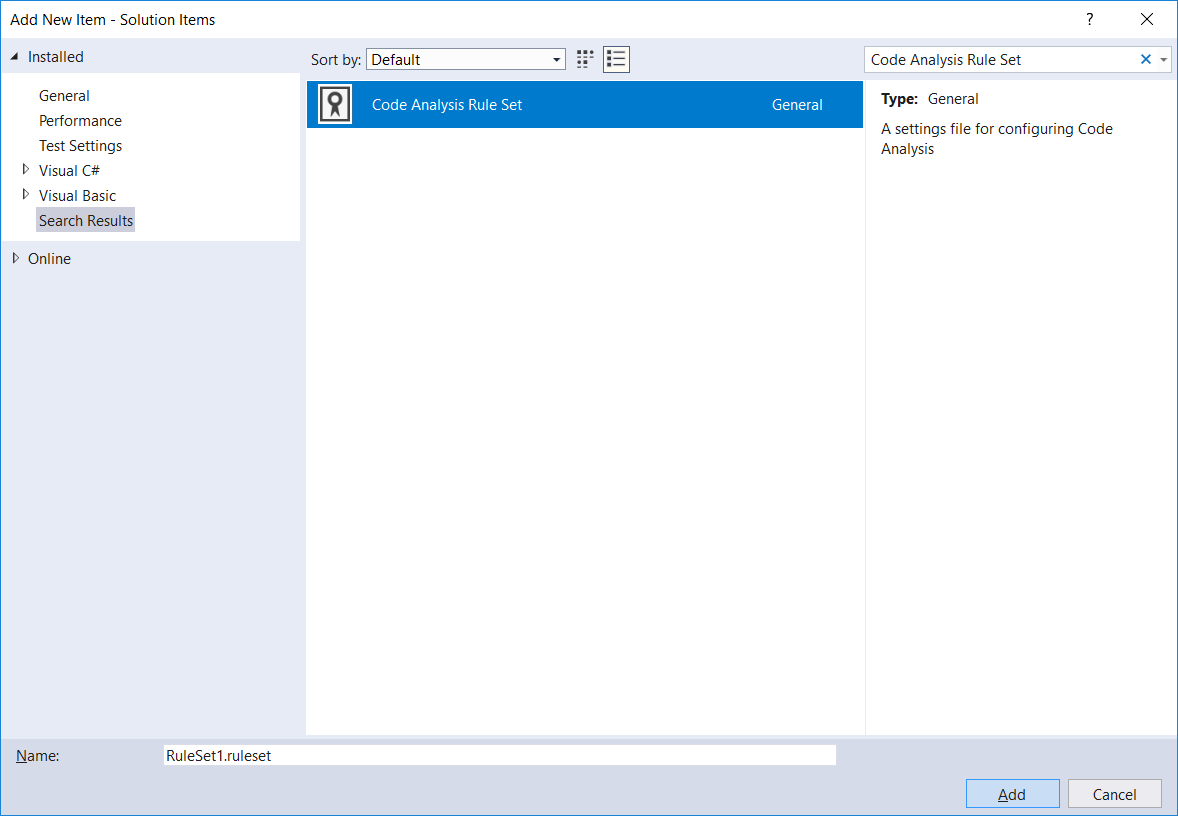Expand the Visual Basic node
Image resolution: width=1178 pixels, height=816 pixels.
pos(26,195)
